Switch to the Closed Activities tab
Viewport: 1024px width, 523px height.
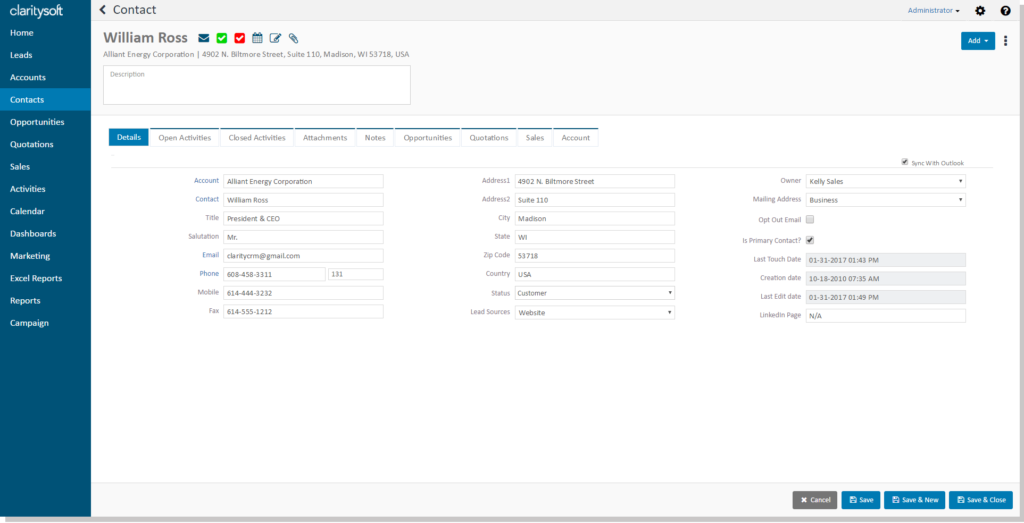257,138
